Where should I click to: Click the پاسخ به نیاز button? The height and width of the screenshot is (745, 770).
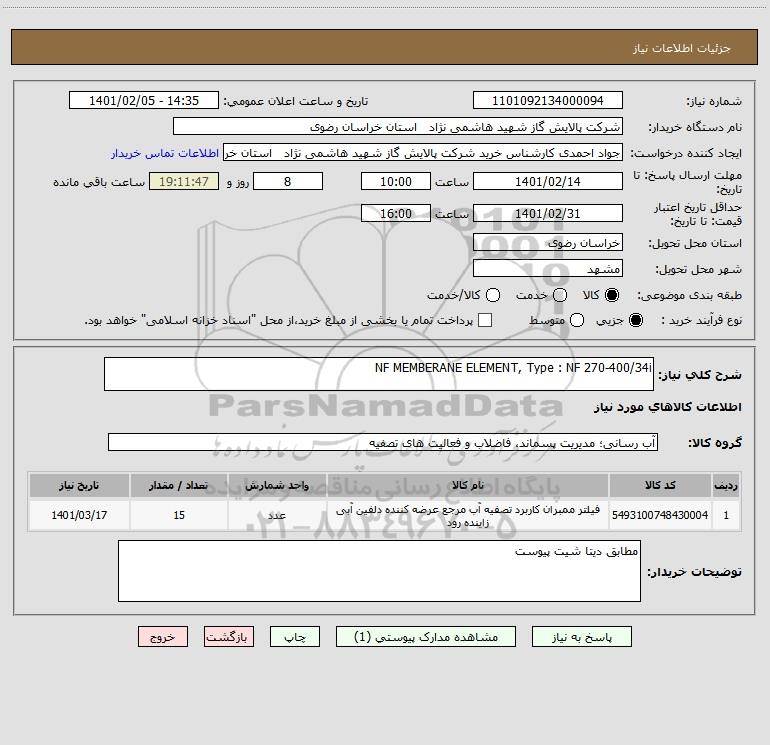tap(581, 637)
